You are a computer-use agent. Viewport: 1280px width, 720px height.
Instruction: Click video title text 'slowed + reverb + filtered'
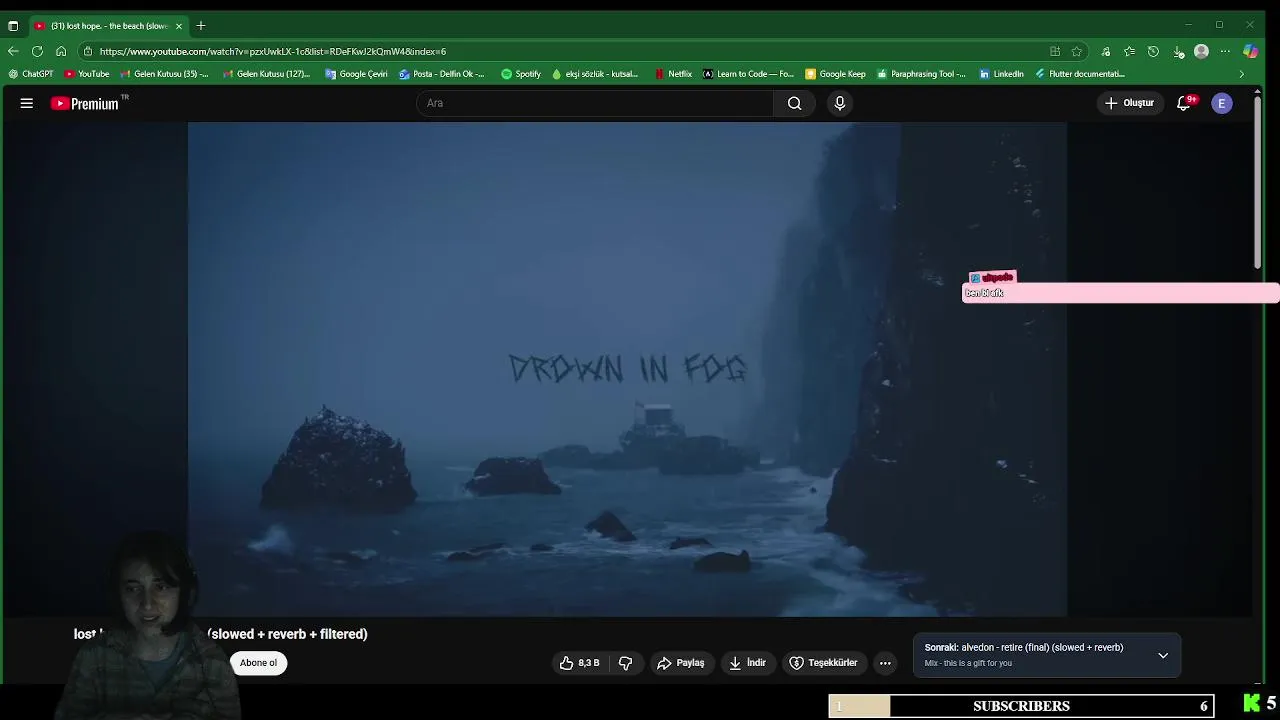pyautogui.click(x=287, y=634)
